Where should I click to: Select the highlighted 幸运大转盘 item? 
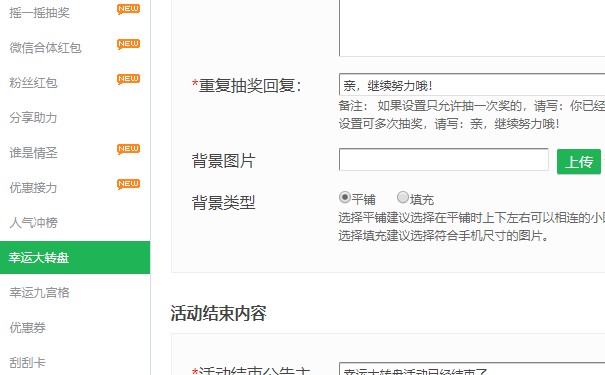[75, 257]
